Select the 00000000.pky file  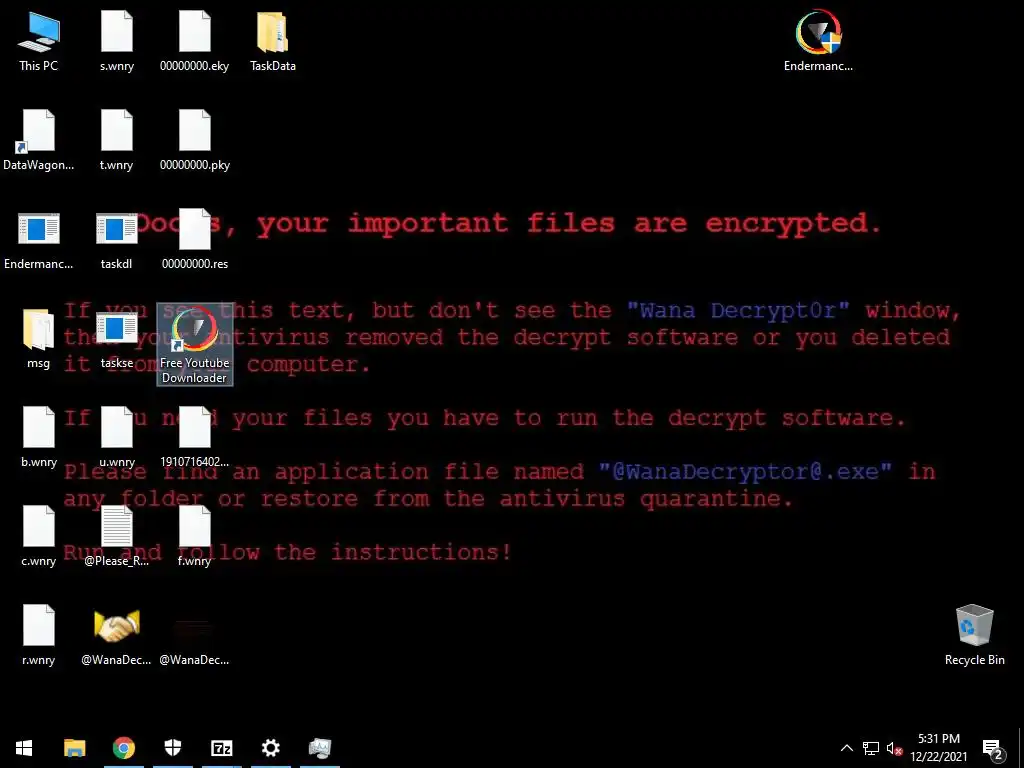[195, 140]
